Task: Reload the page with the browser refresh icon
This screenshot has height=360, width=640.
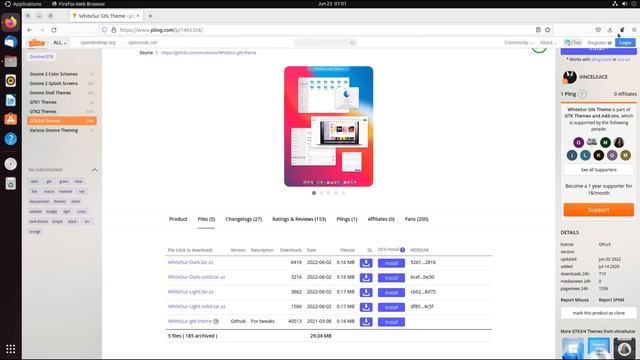Action: 54,30
